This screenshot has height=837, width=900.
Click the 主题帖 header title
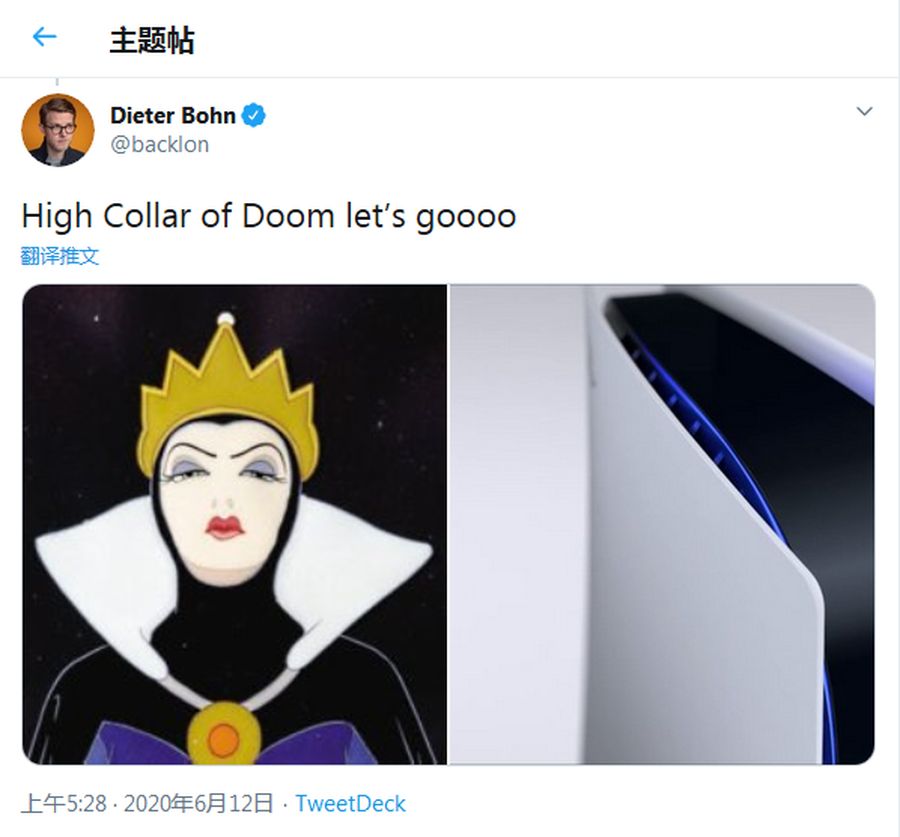point(152,40)
